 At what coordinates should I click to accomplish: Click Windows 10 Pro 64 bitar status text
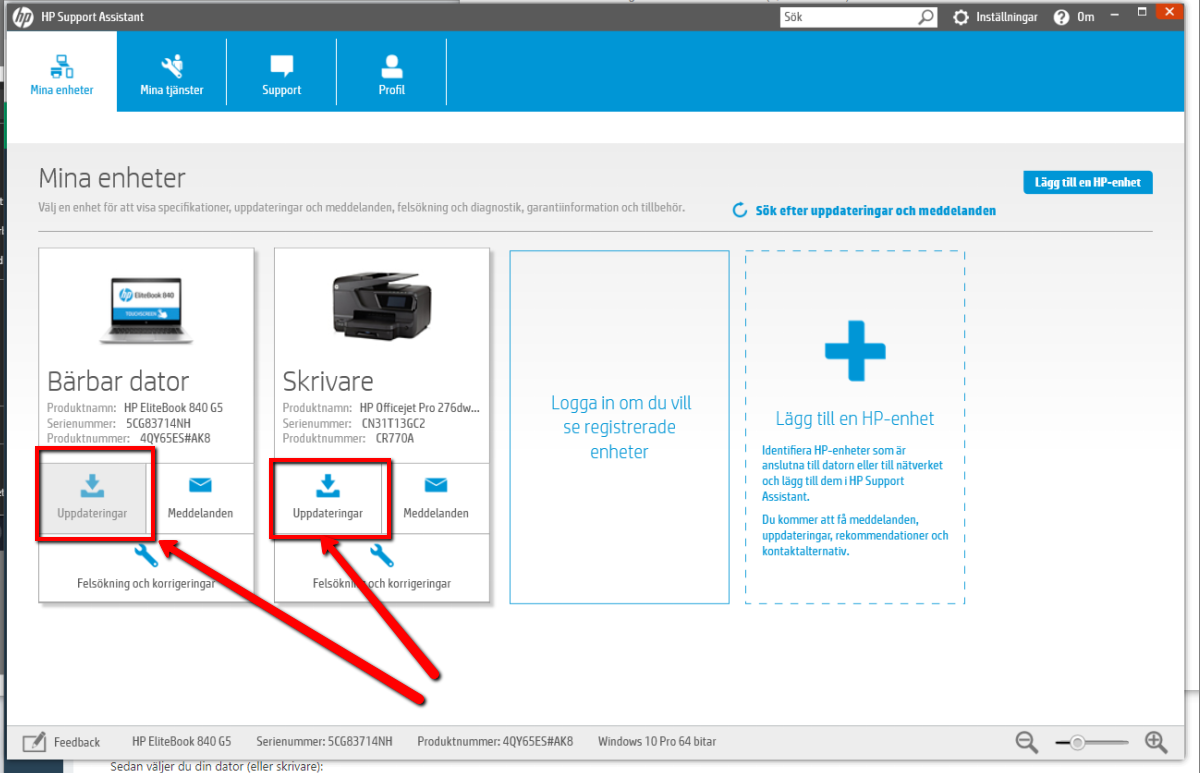pyautogui.click(x=657, y=742)
